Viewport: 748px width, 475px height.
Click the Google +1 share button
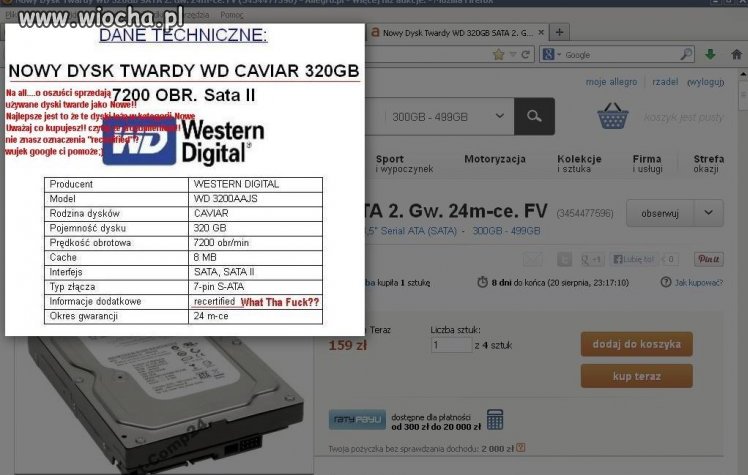click(591, 259)
